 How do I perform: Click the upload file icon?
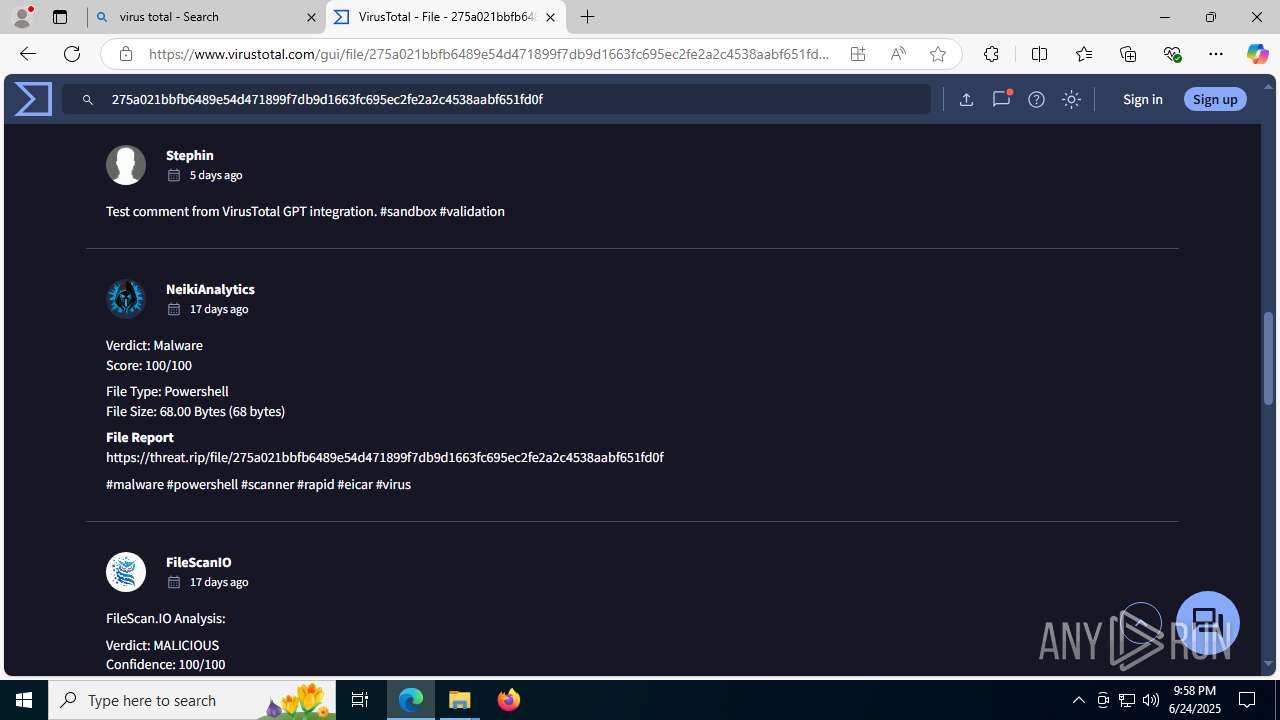966,99
